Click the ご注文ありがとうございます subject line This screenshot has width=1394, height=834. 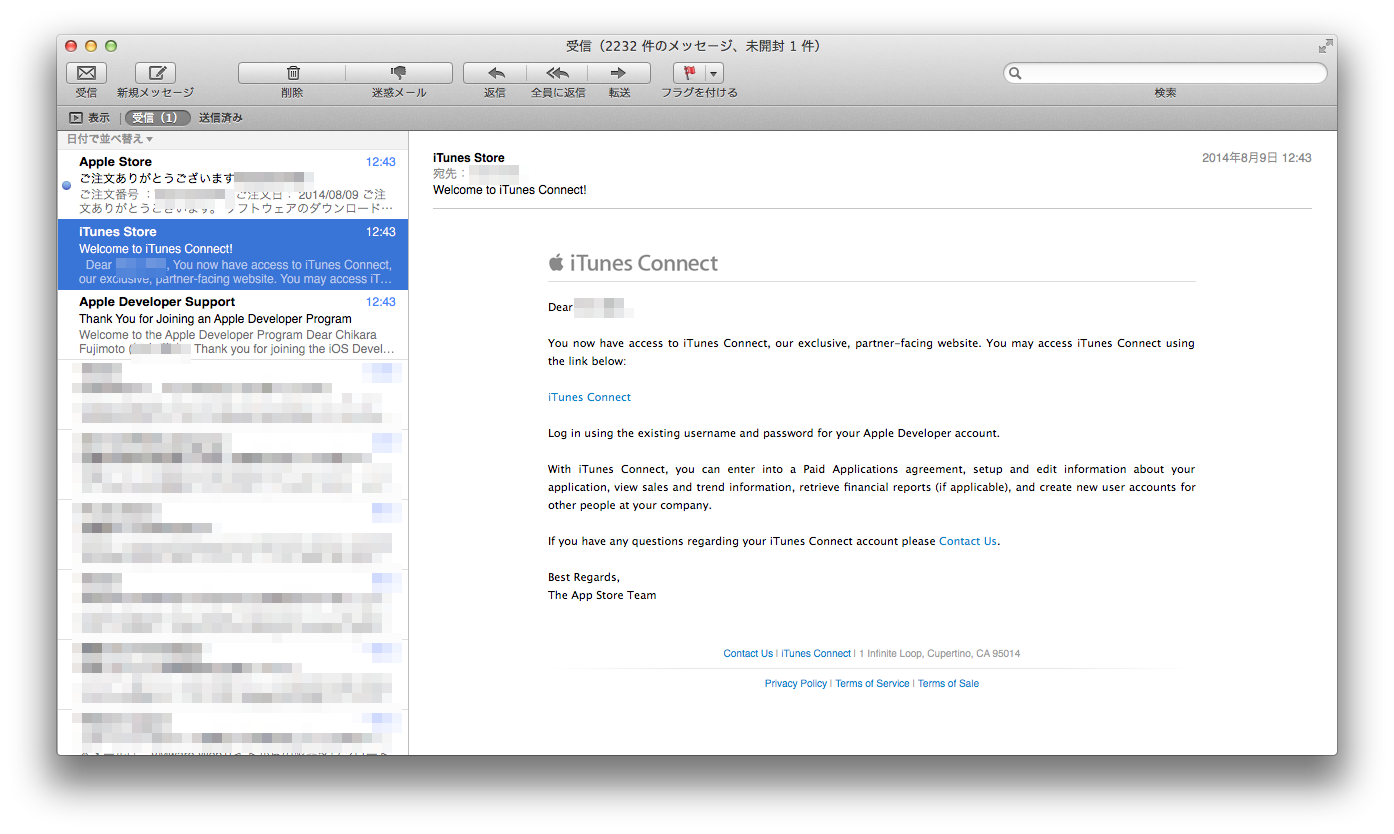click(156, 178)
